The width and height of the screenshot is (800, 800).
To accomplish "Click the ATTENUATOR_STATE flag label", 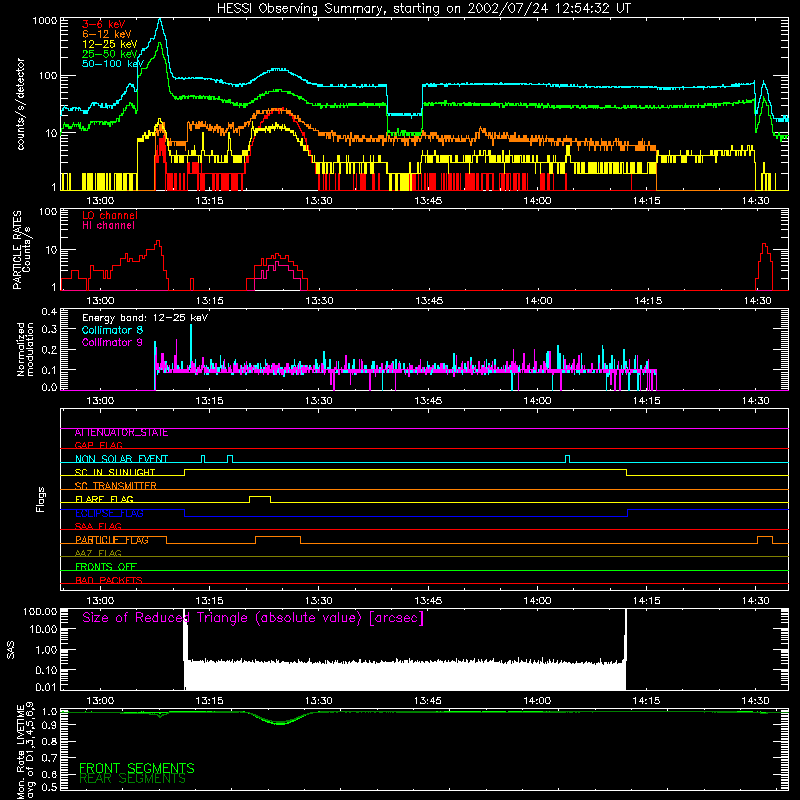I will [x=121, y=433].
